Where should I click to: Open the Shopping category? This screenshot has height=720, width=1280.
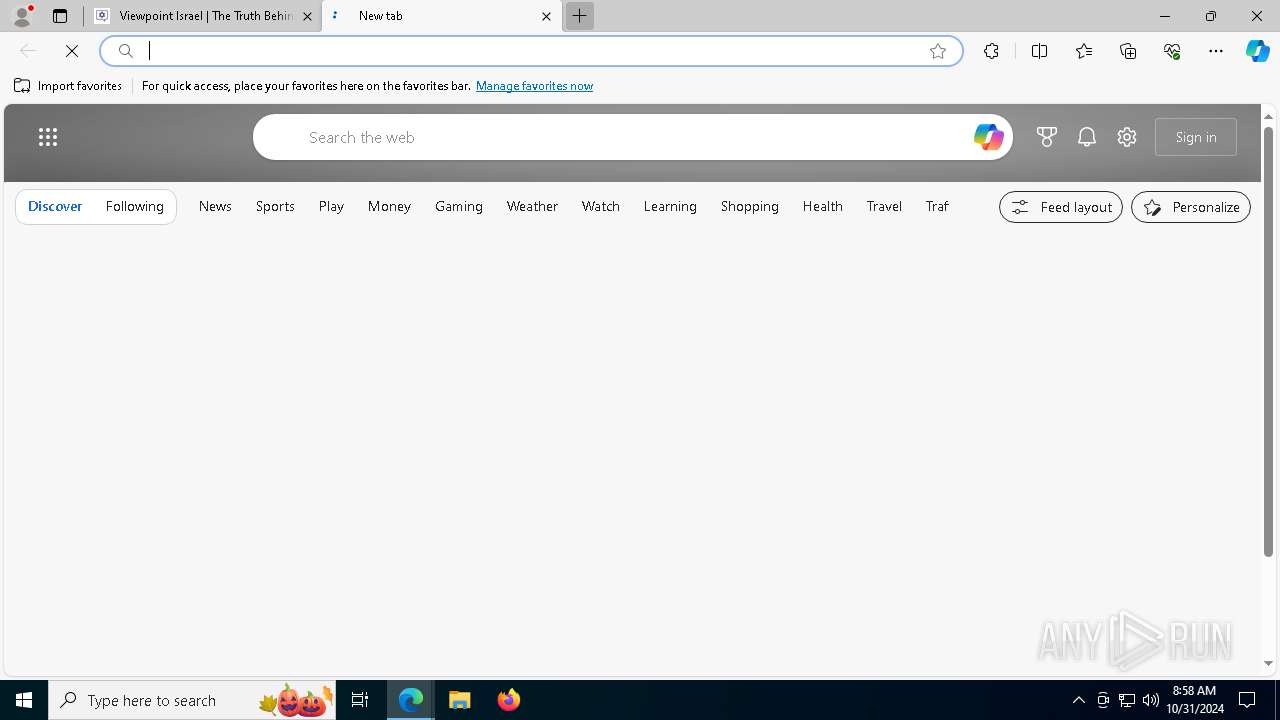[750, 206]
